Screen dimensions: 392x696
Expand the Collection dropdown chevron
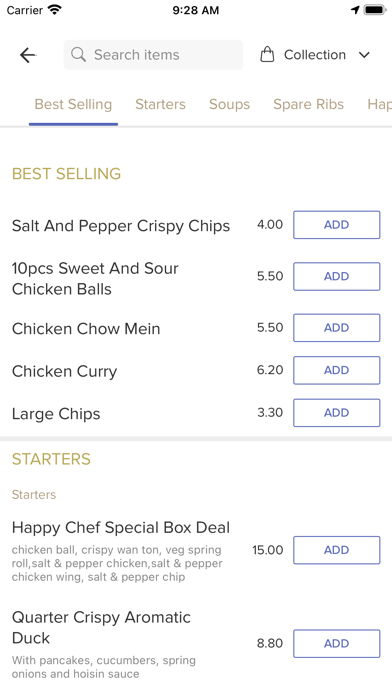coord(364,55)
